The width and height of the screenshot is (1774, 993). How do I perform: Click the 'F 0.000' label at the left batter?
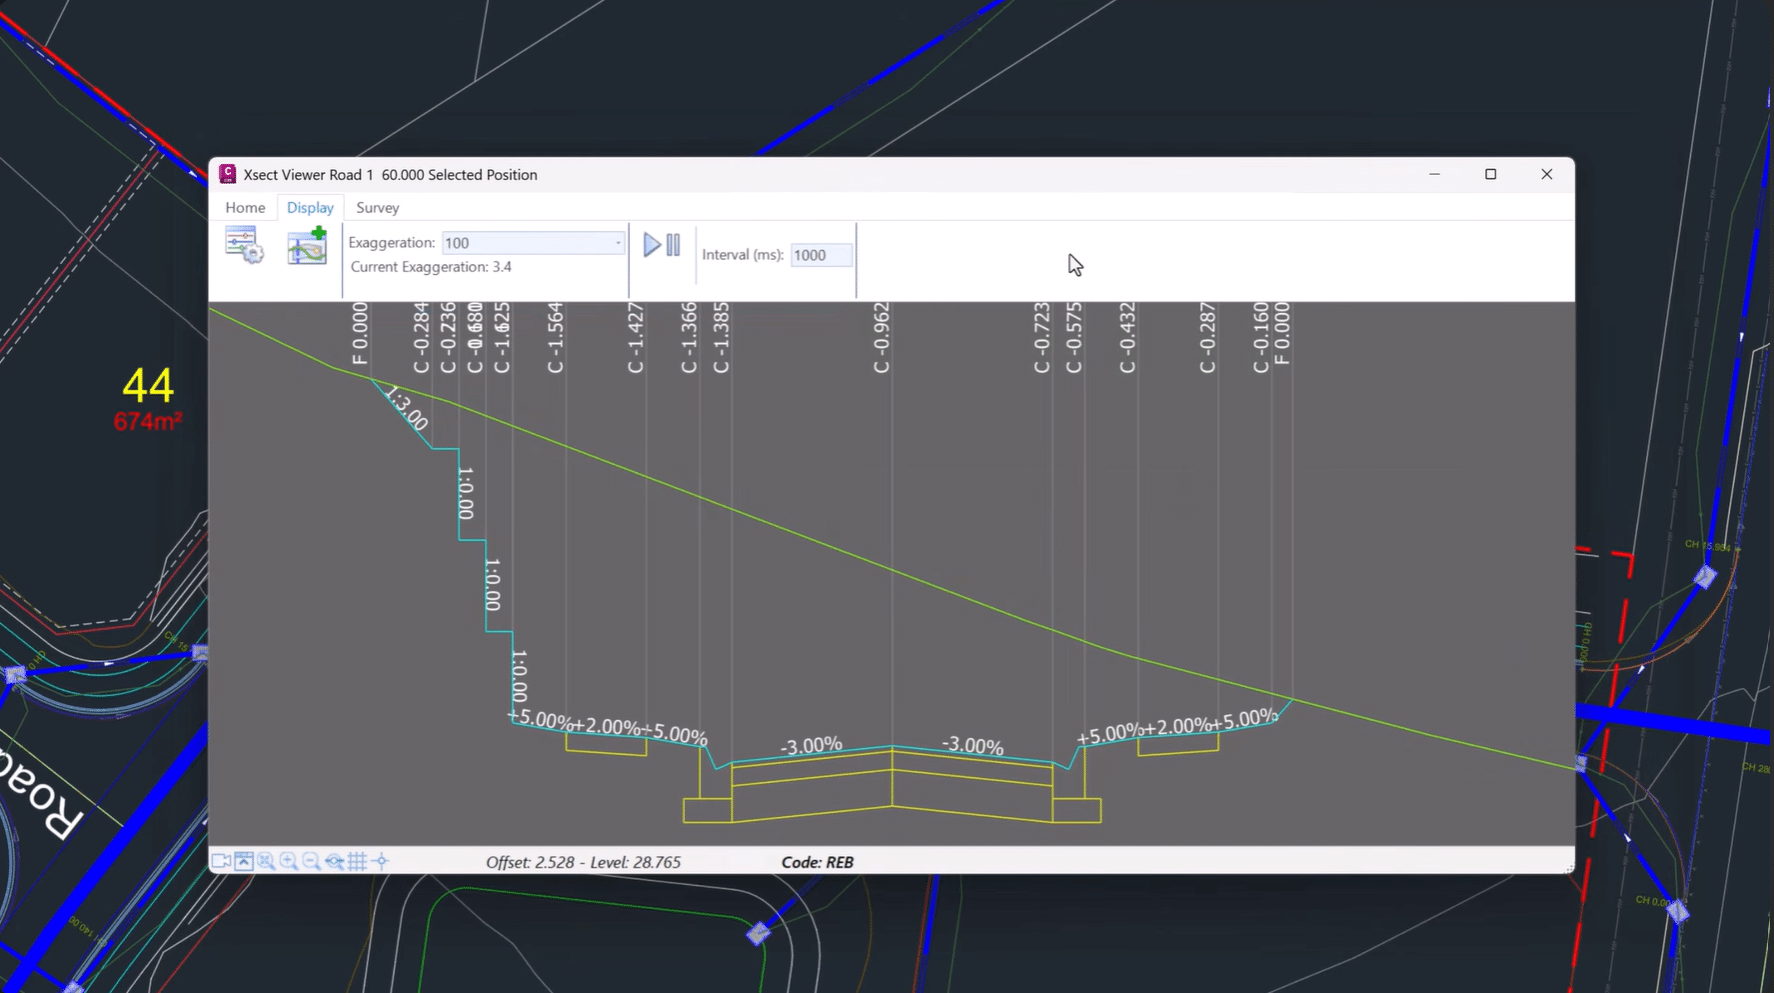click(360, 334)
